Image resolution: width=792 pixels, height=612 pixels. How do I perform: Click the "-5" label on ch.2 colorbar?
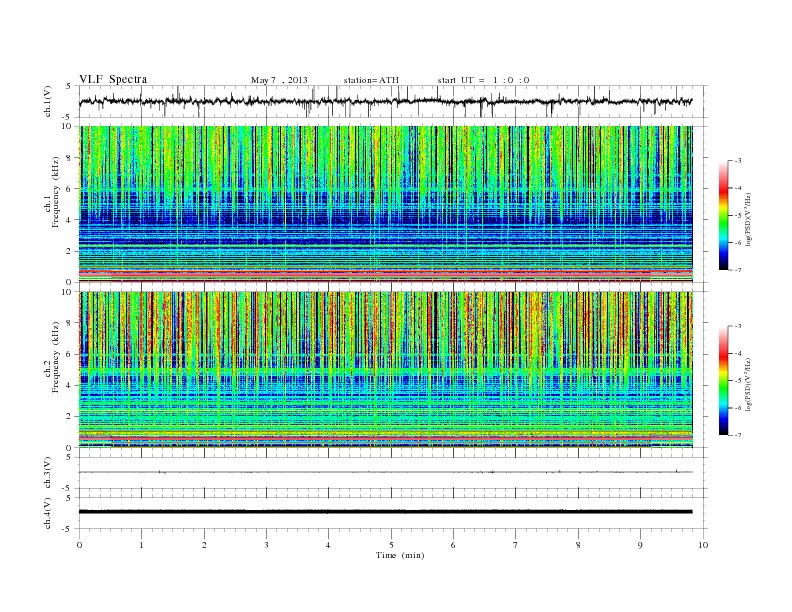738,381
